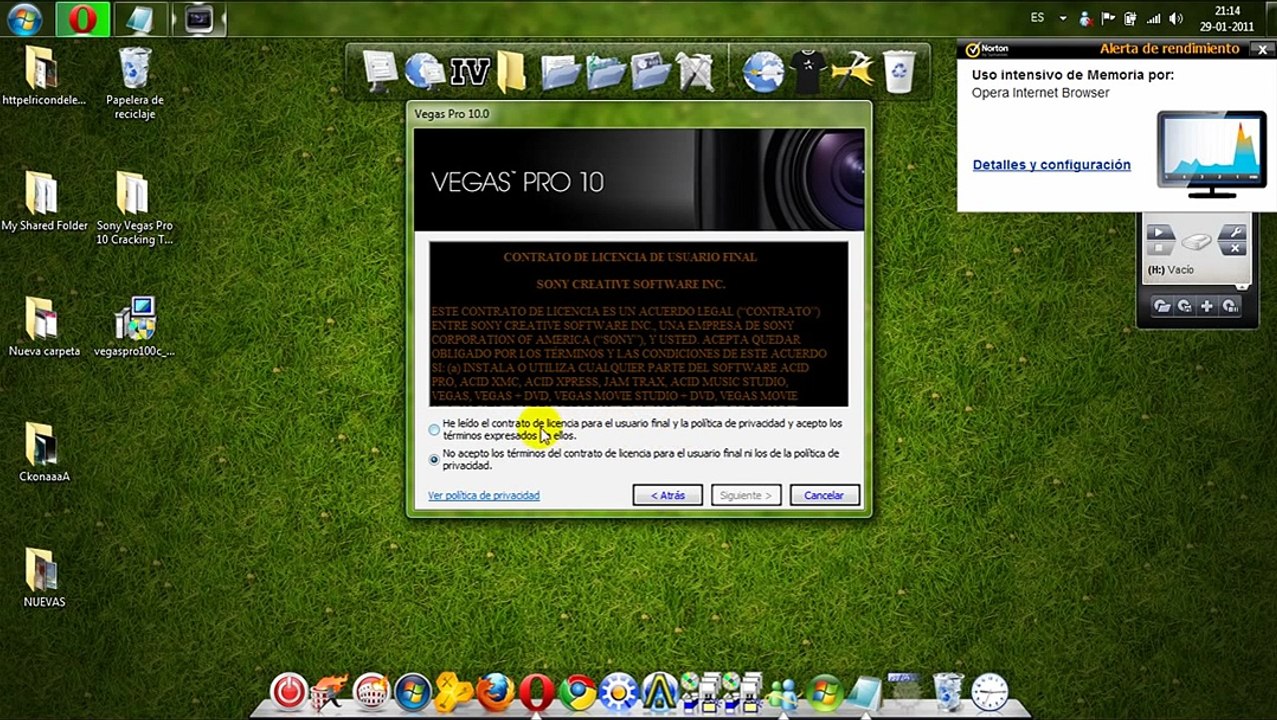Image resolution: width=1277 pixels, height=720 pixels.
Task: Open the 'httpelricondele...' desktop folder
Action: pos(42,76)
